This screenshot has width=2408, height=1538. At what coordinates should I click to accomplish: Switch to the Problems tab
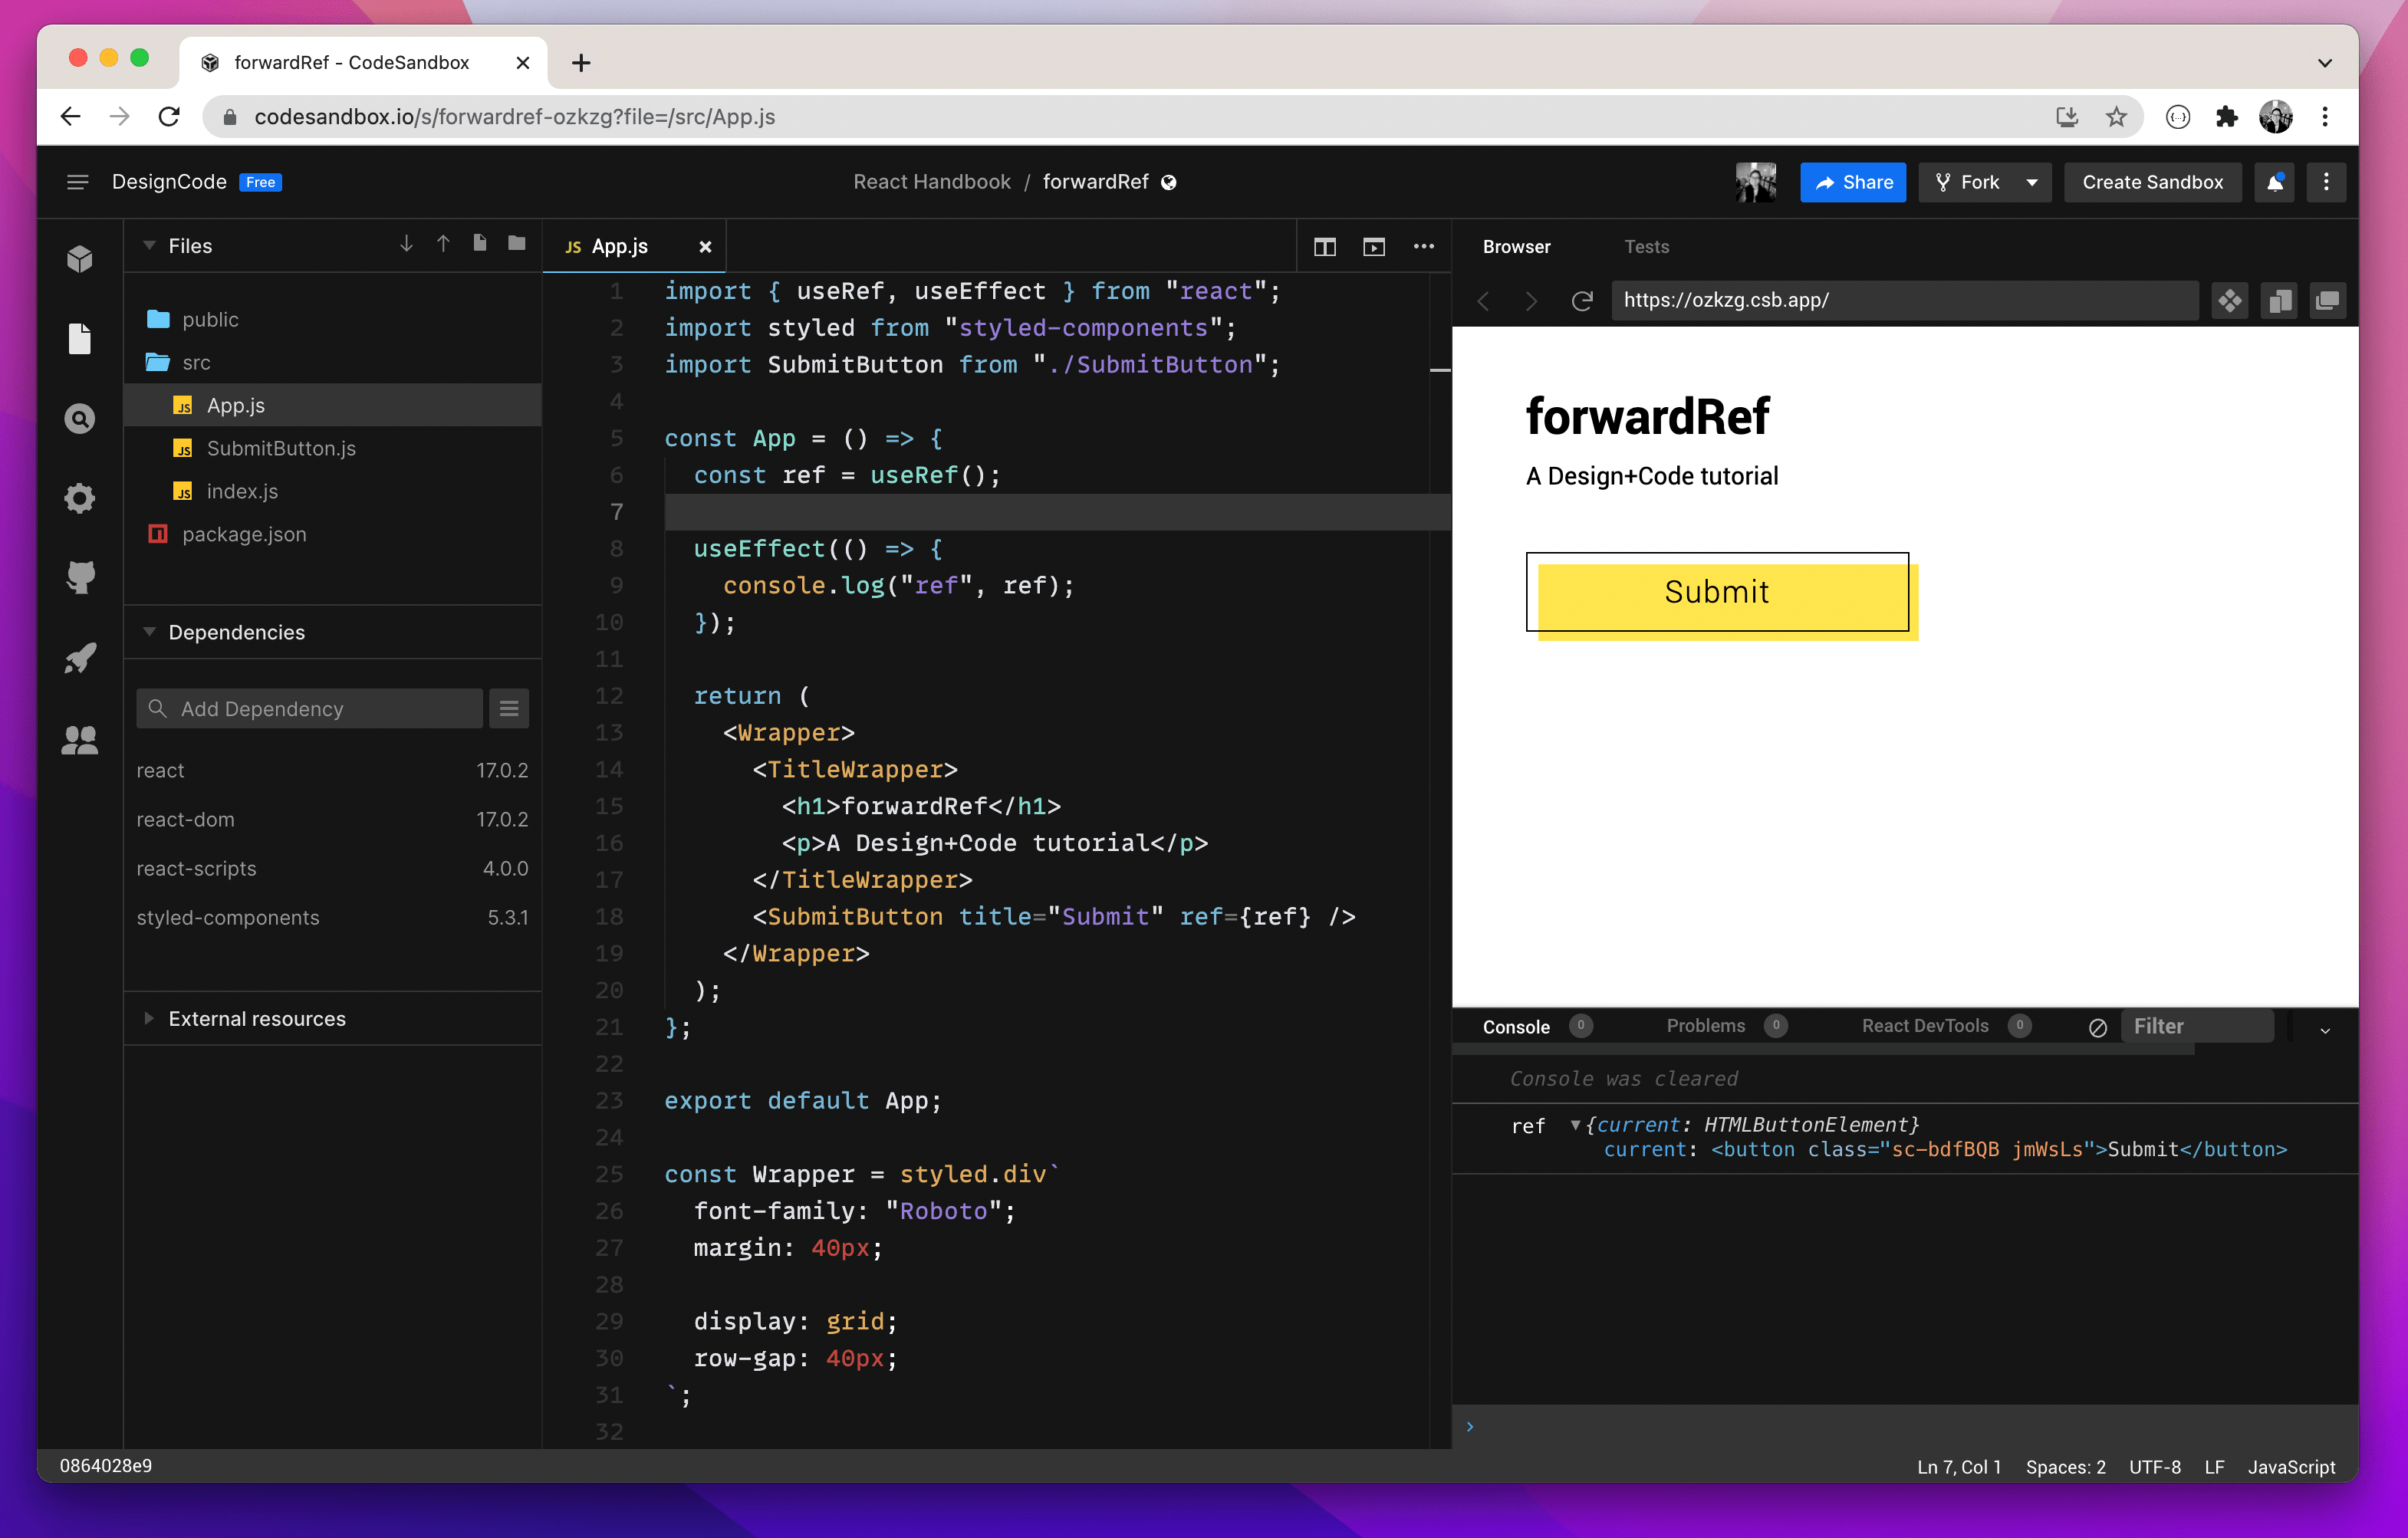coord(1705,1026)
